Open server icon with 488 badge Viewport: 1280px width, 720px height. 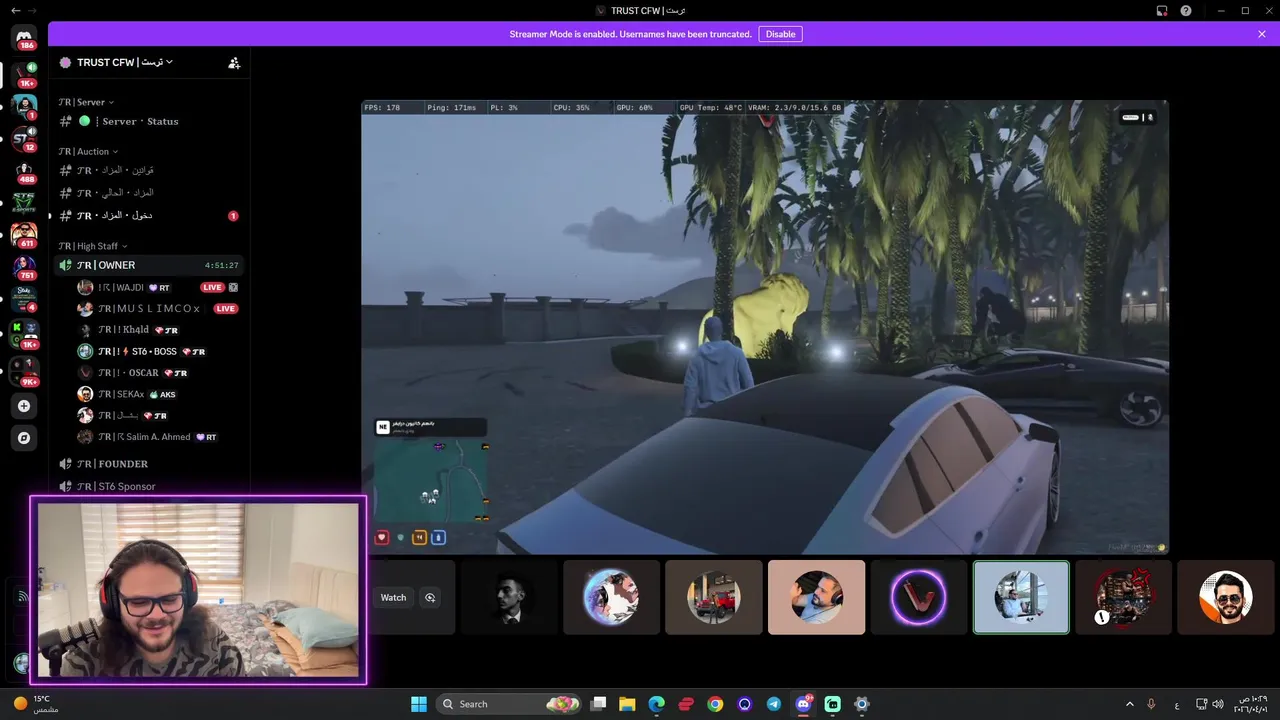click(x=24, y=170)
